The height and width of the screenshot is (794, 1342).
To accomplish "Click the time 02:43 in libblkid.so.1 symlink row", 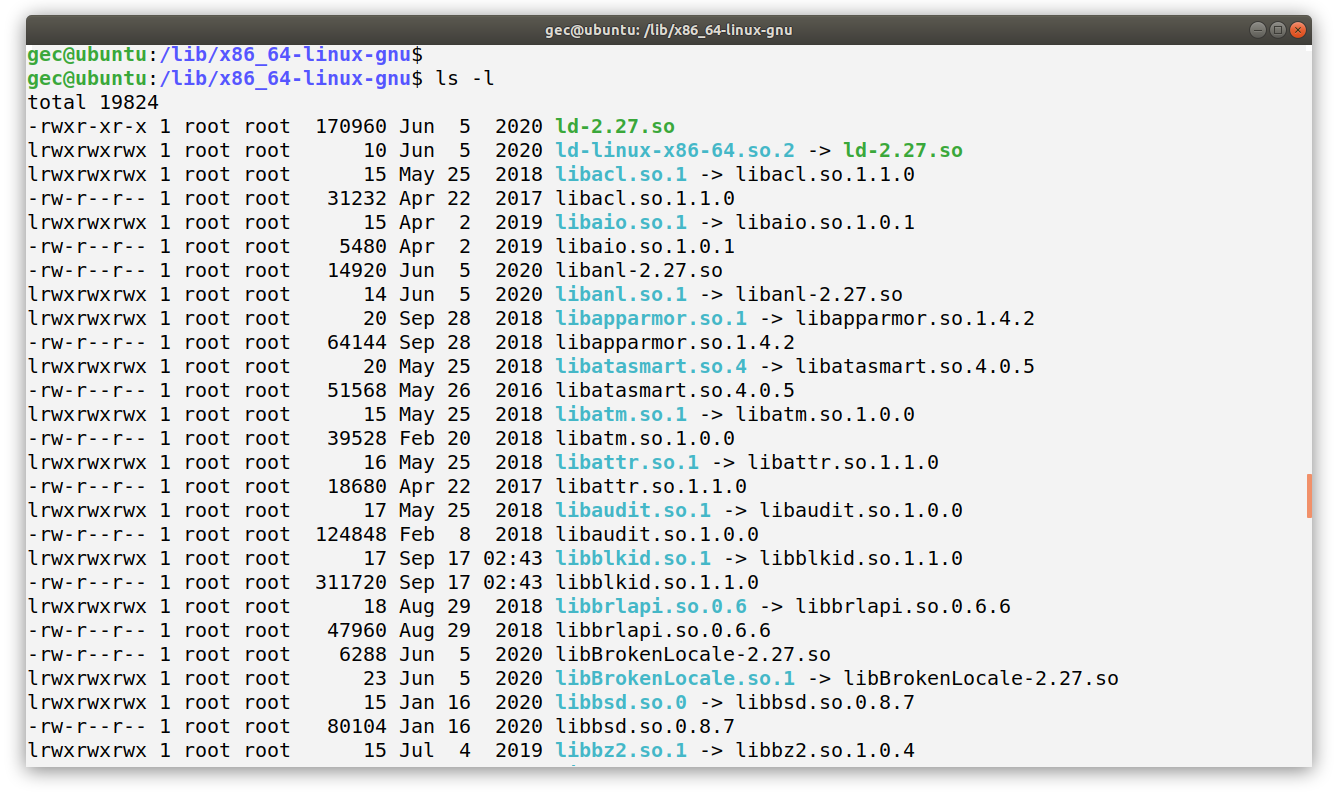I will click(513, 558).
